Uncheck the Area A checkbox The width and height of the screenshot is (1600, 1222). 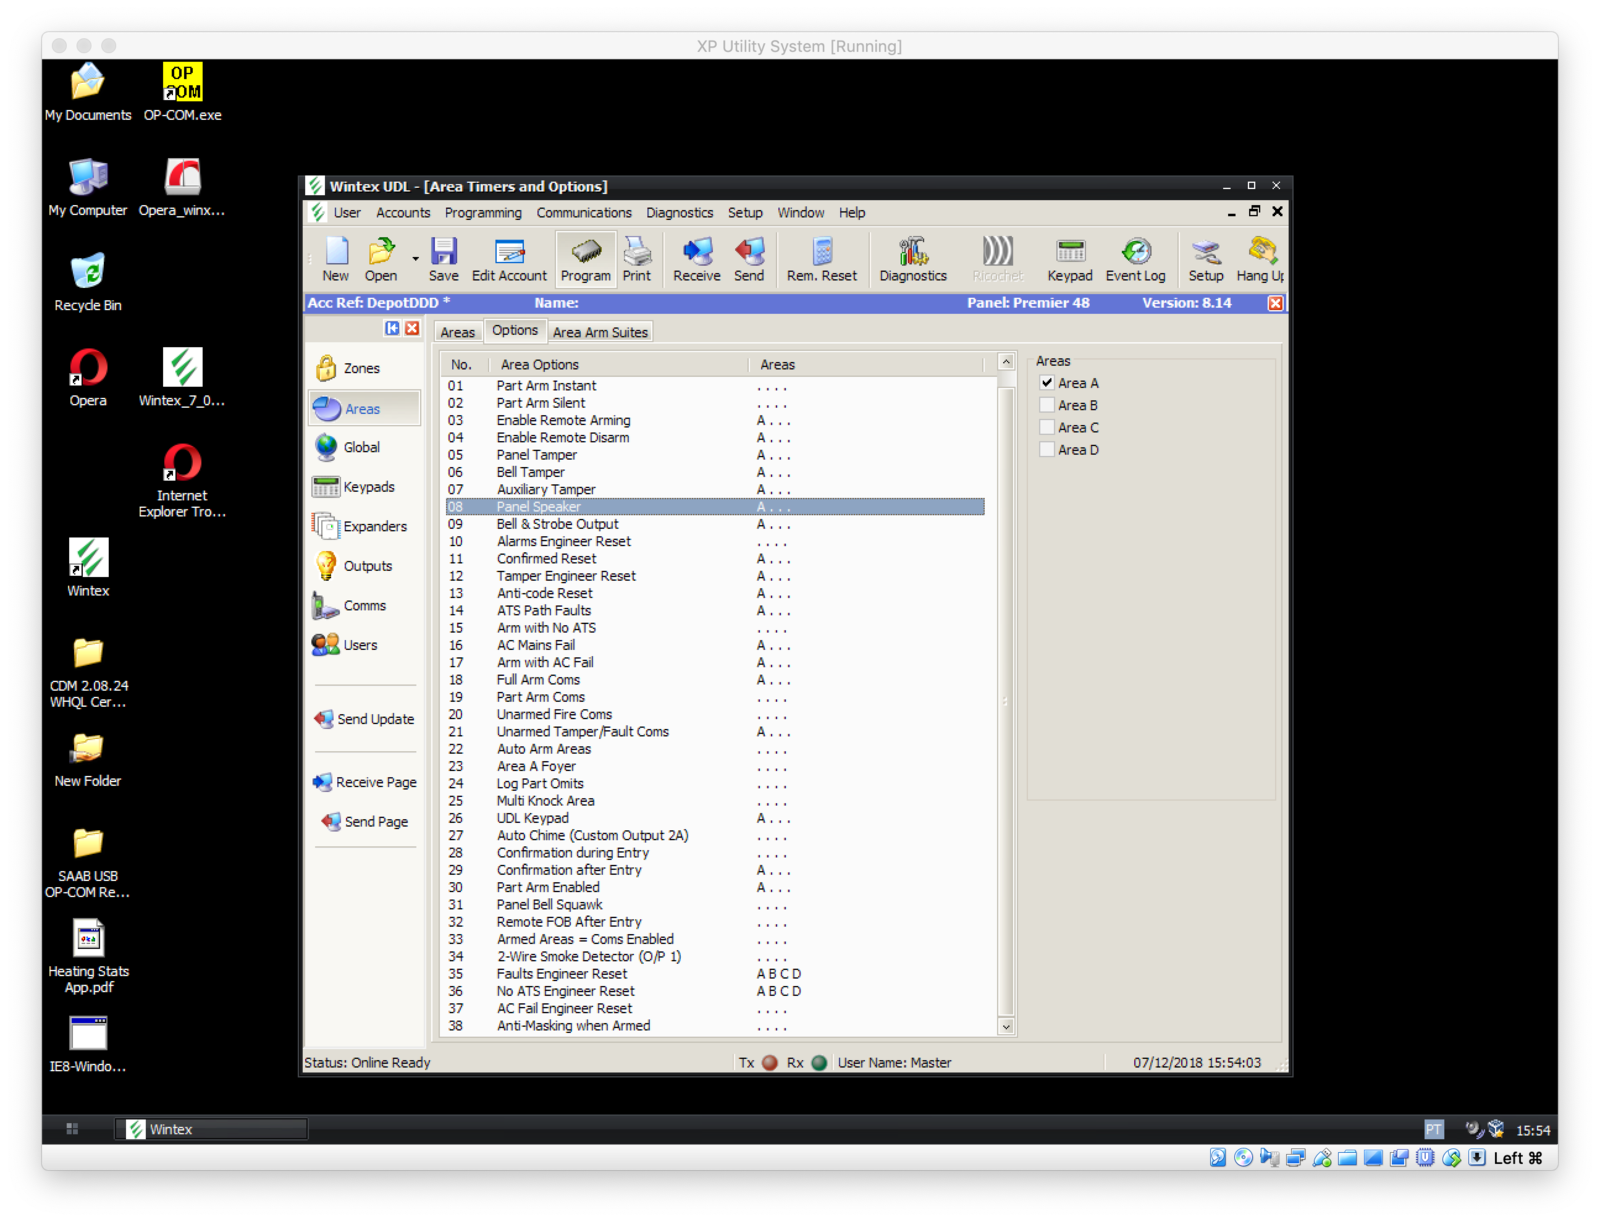(1047, 383)
